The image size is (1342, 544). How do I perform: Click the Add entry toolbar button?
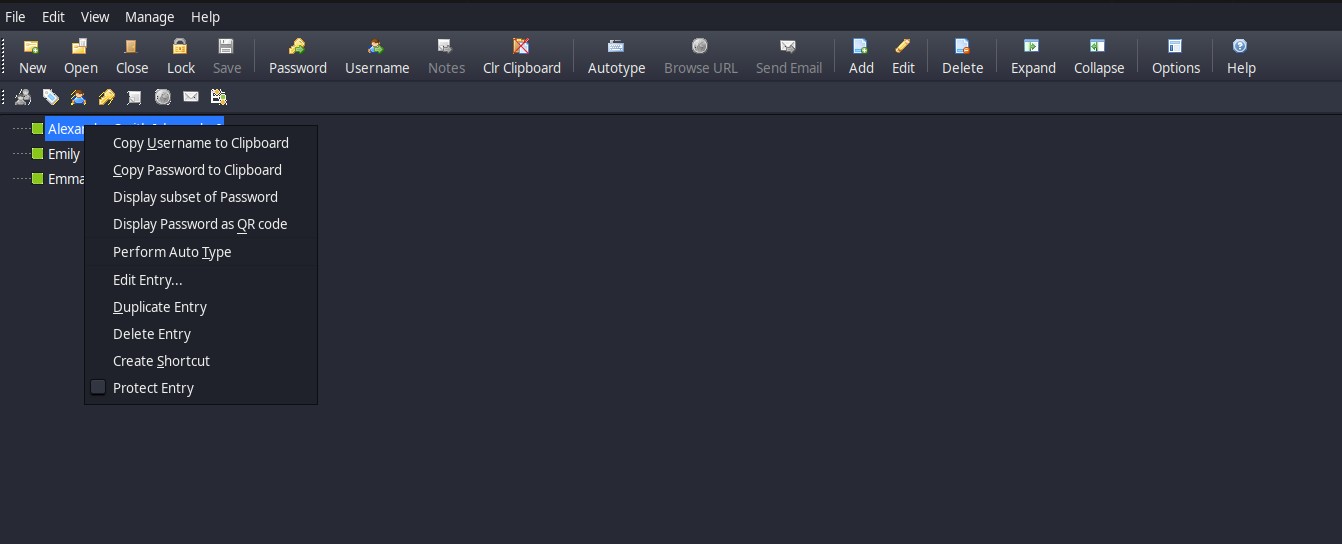tap(860, 56)
